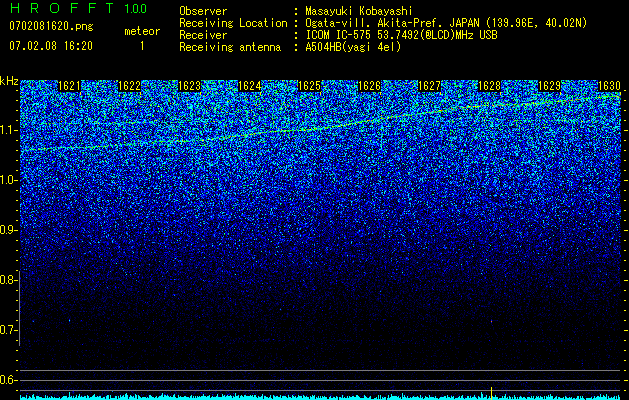
Task: Click the meteor count value 1
Action: pos(142,46)
